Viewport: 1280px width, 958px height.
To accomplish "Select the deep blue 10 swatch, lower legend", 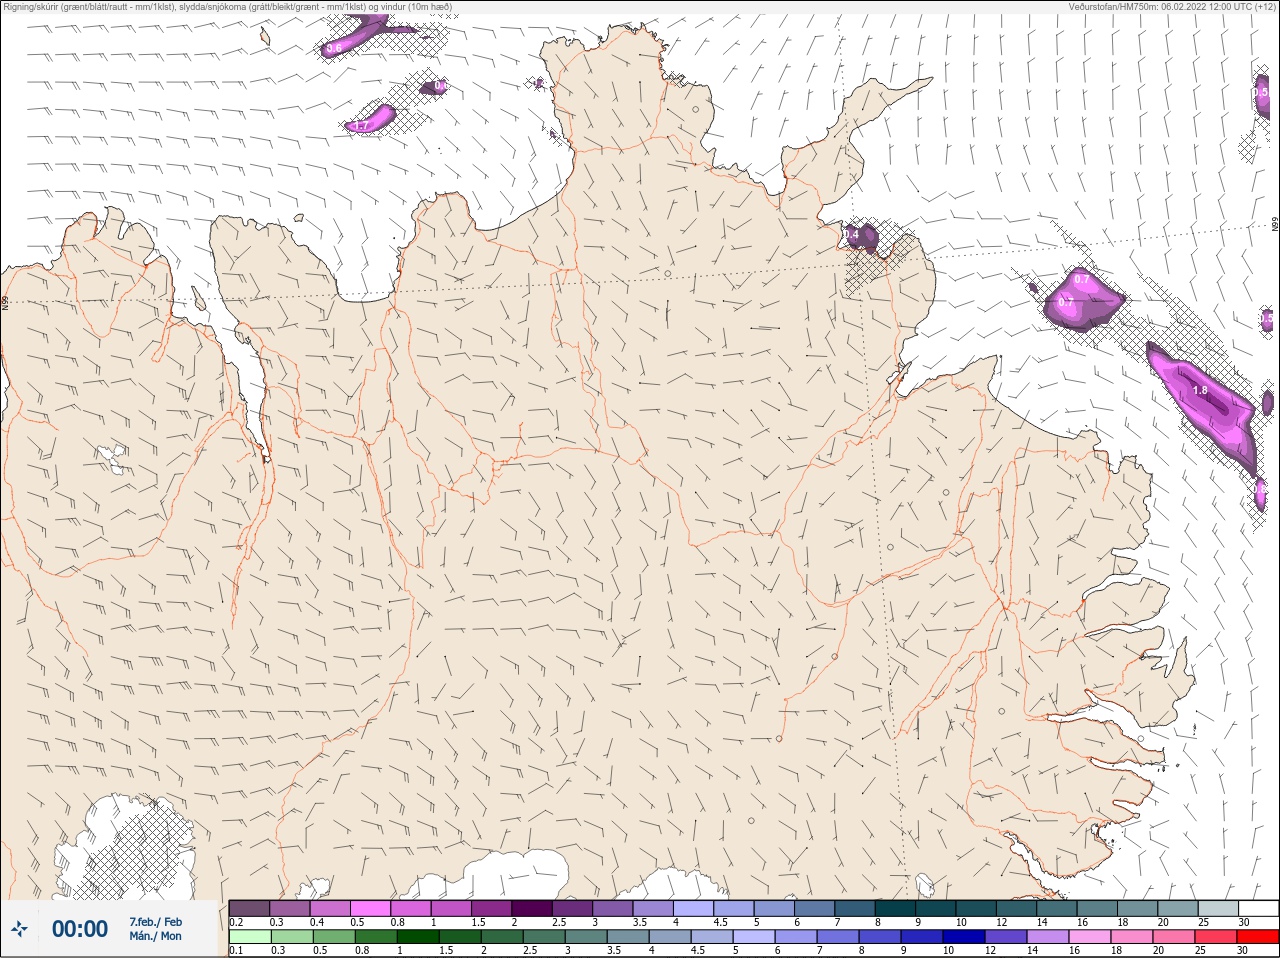I will (x=964, y=937).
